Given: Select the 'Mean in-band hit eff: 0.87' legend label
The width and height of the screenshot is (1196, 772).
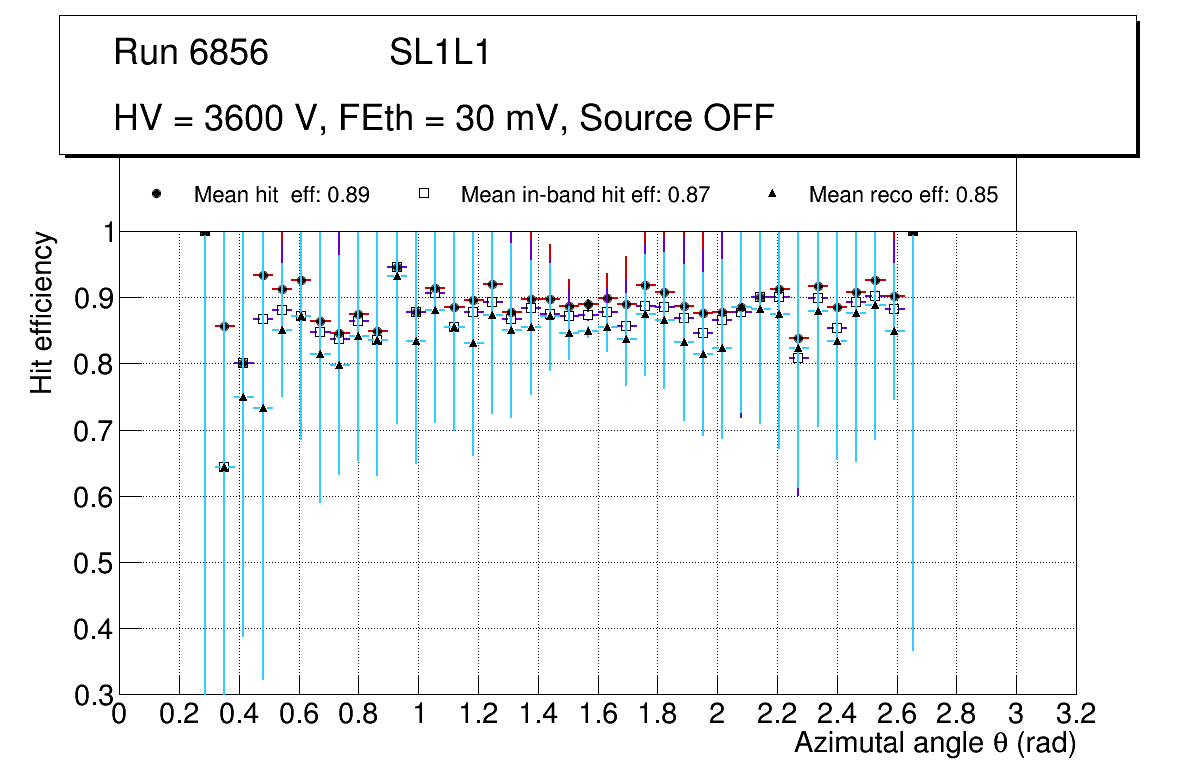Looking at the screenshot, I should [x=585, y=195].
